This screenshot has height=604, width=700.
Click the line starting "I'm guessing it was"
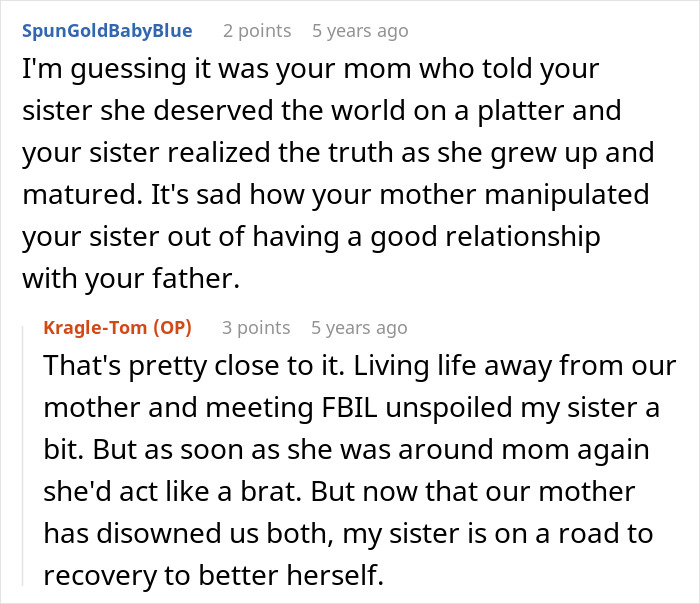tap(311, 70)
